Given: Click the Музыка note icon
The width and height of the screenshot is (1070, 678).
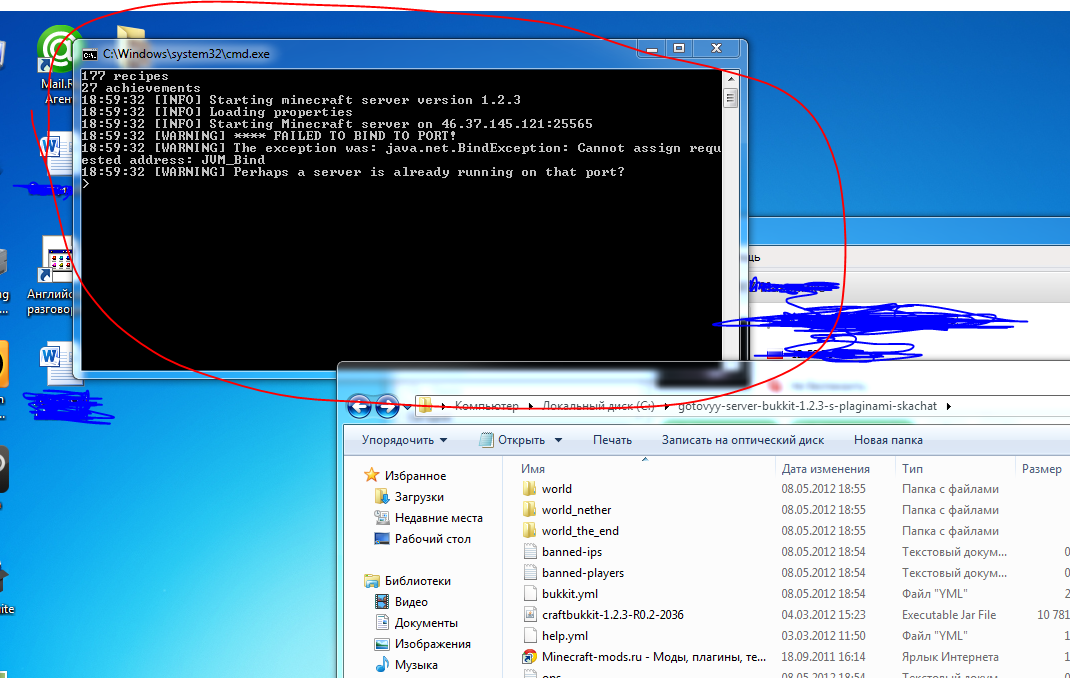Looking at the screenshot, I should 382,665.
